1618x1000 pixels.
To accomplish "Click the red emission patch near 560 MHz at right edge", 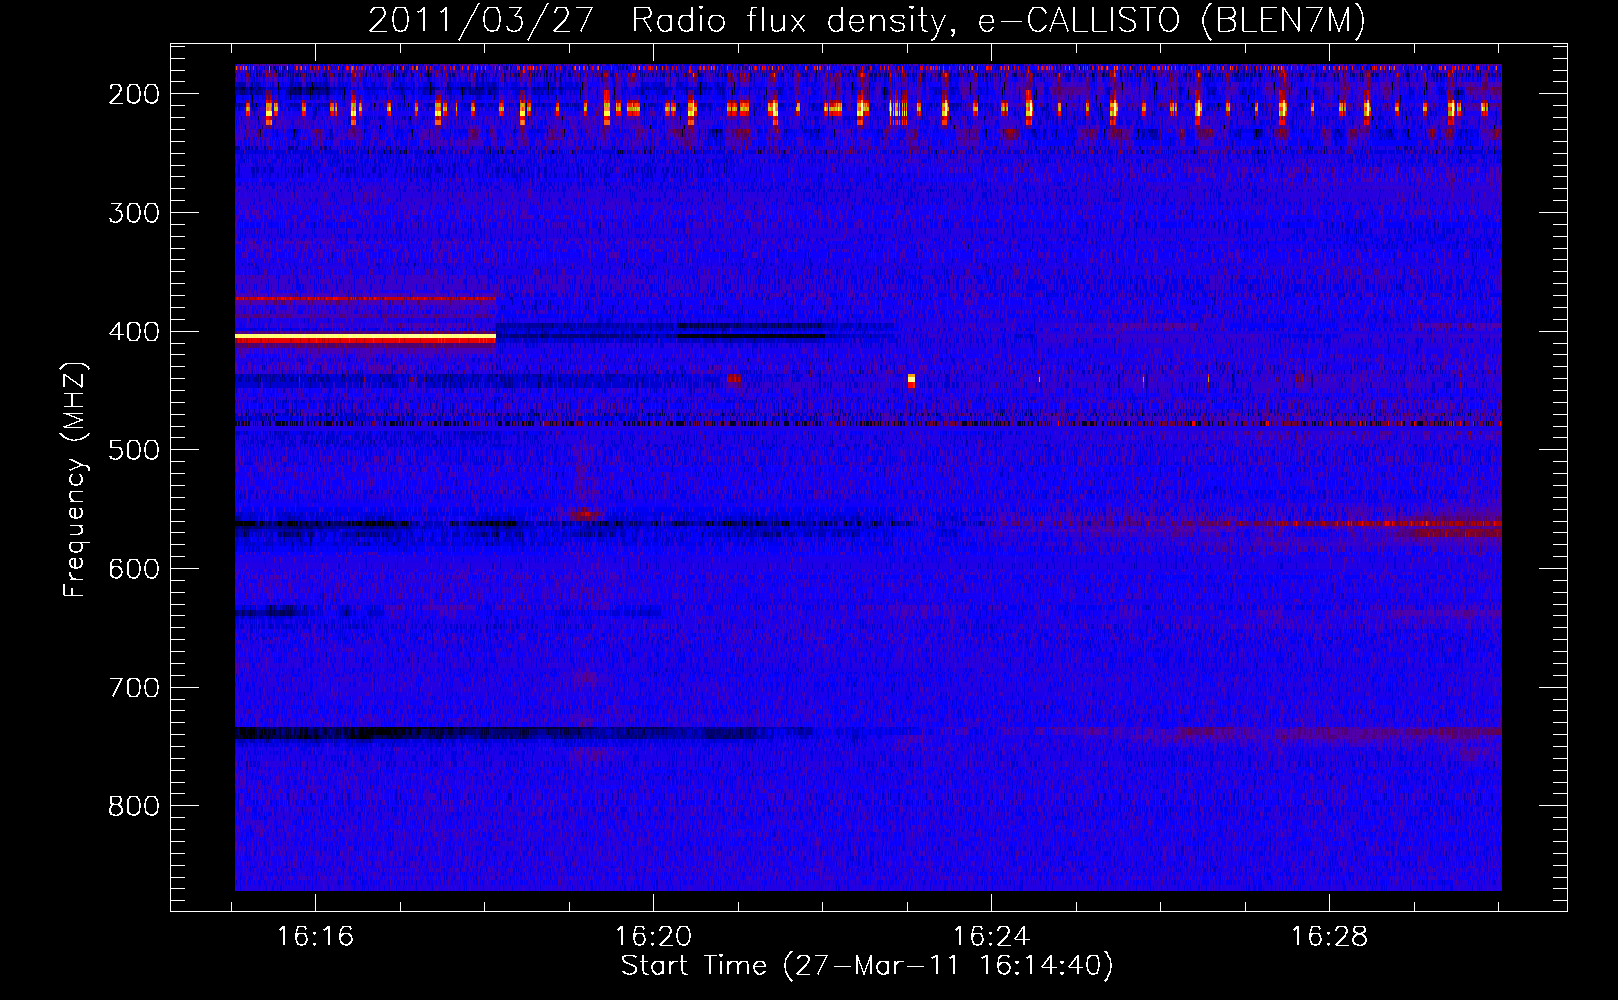I will [x=1450, y=526].
